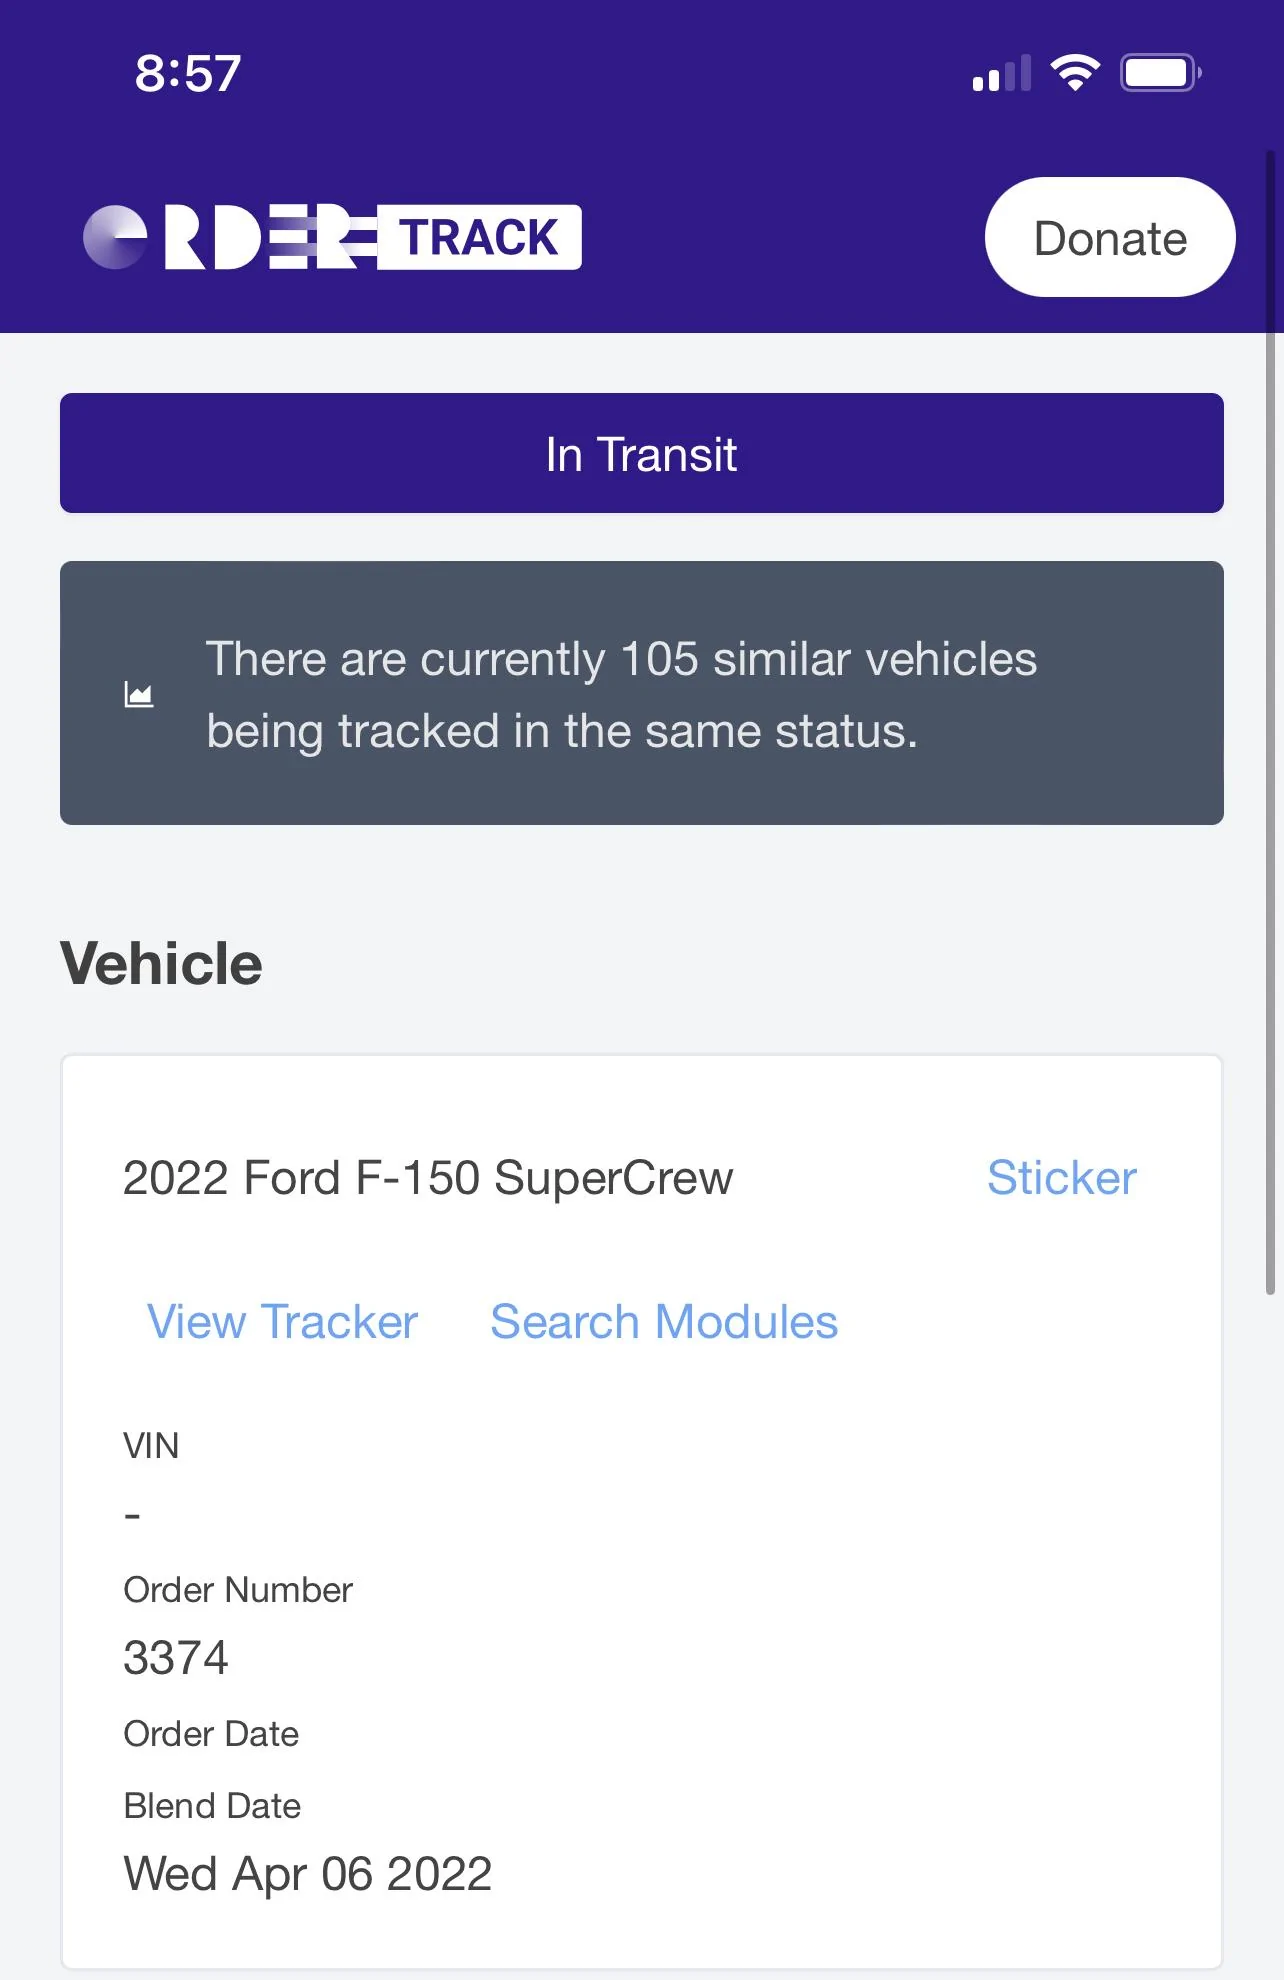Open the Sticker link
Screen dimensions: 1284x1980
(x=1061, y=1178)
